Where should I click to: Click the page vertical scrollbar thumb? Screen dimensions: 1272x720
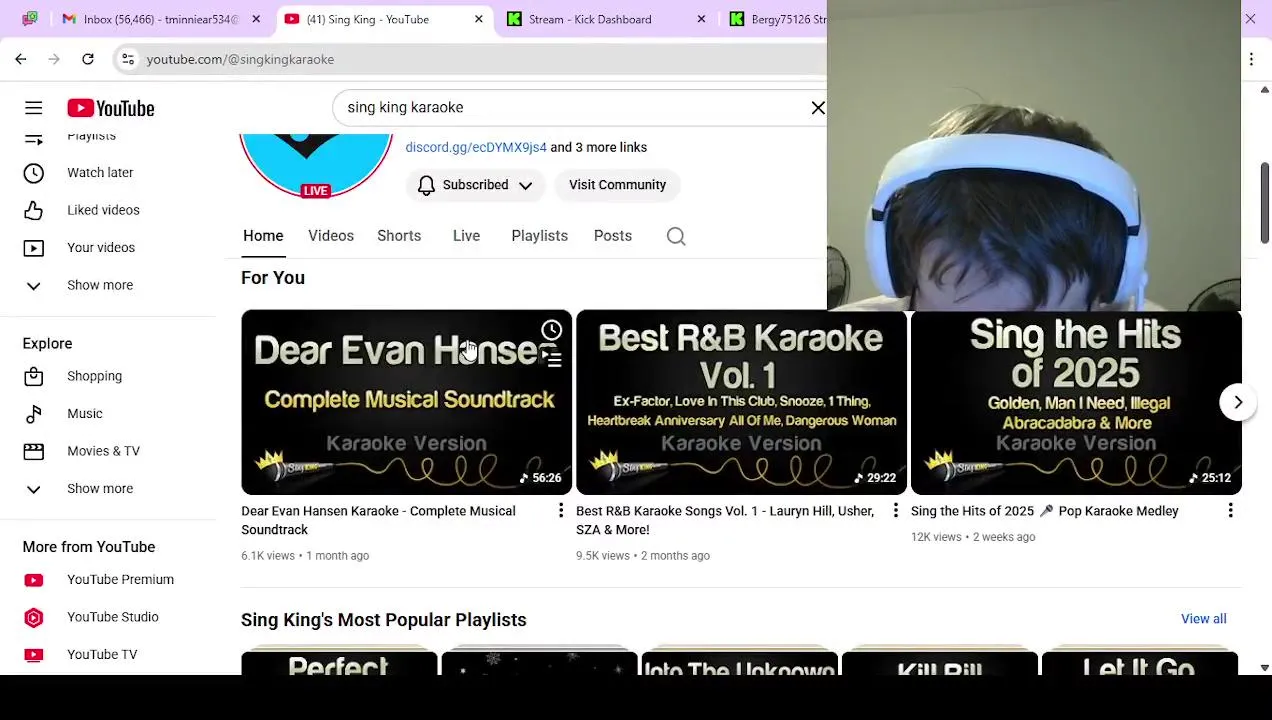pyautogui.click(x=1264, y=203)
